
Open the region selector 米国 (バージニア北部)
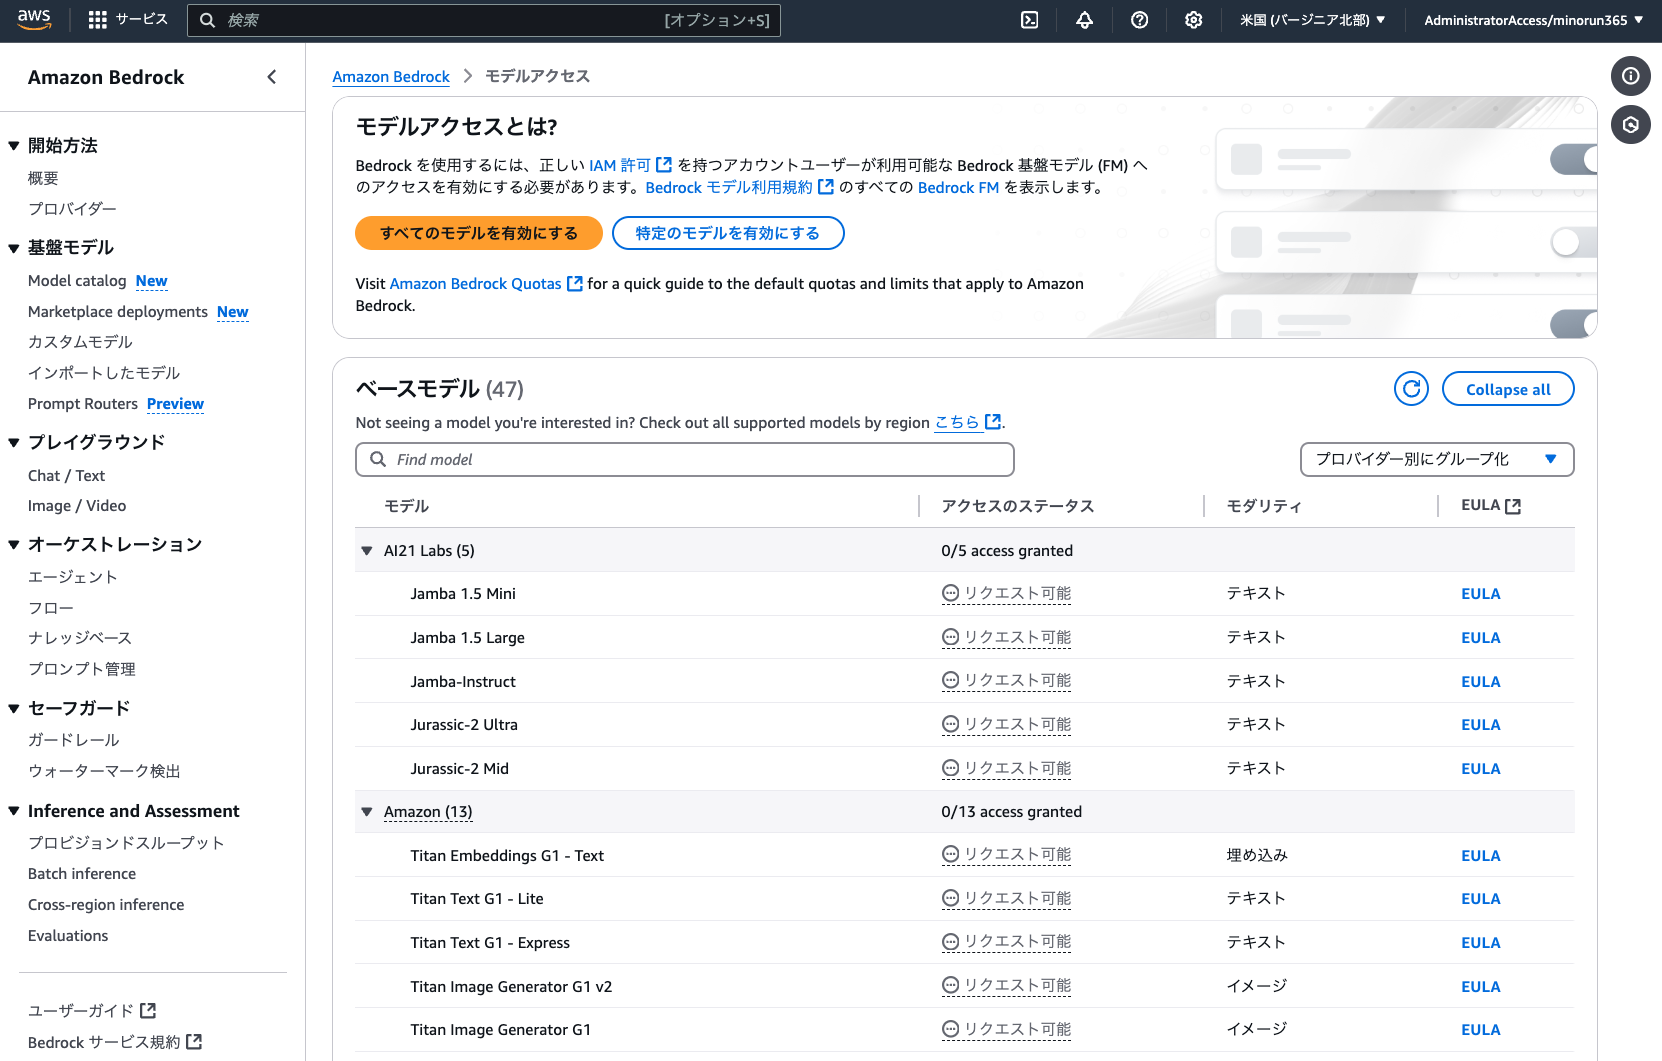click(x=1312, y=20)
